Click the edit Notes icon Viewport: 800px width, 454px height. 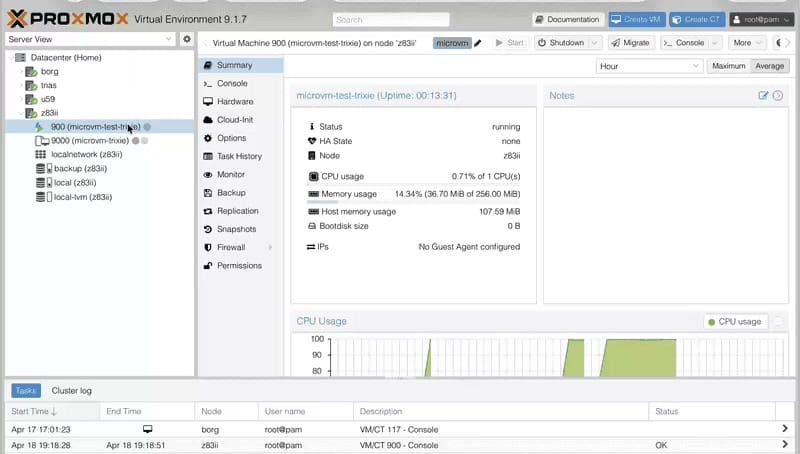764,95
